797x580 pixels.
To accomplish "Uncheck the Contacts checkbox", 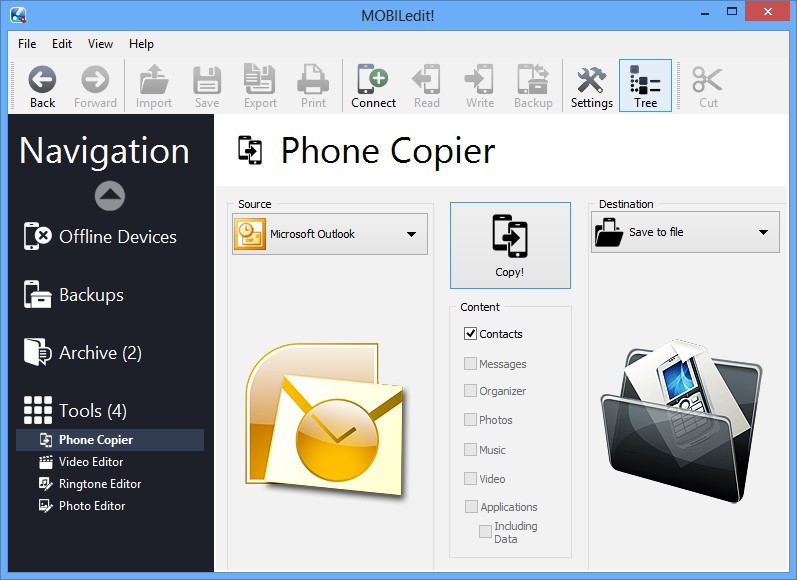I will (x=471, y=334).
